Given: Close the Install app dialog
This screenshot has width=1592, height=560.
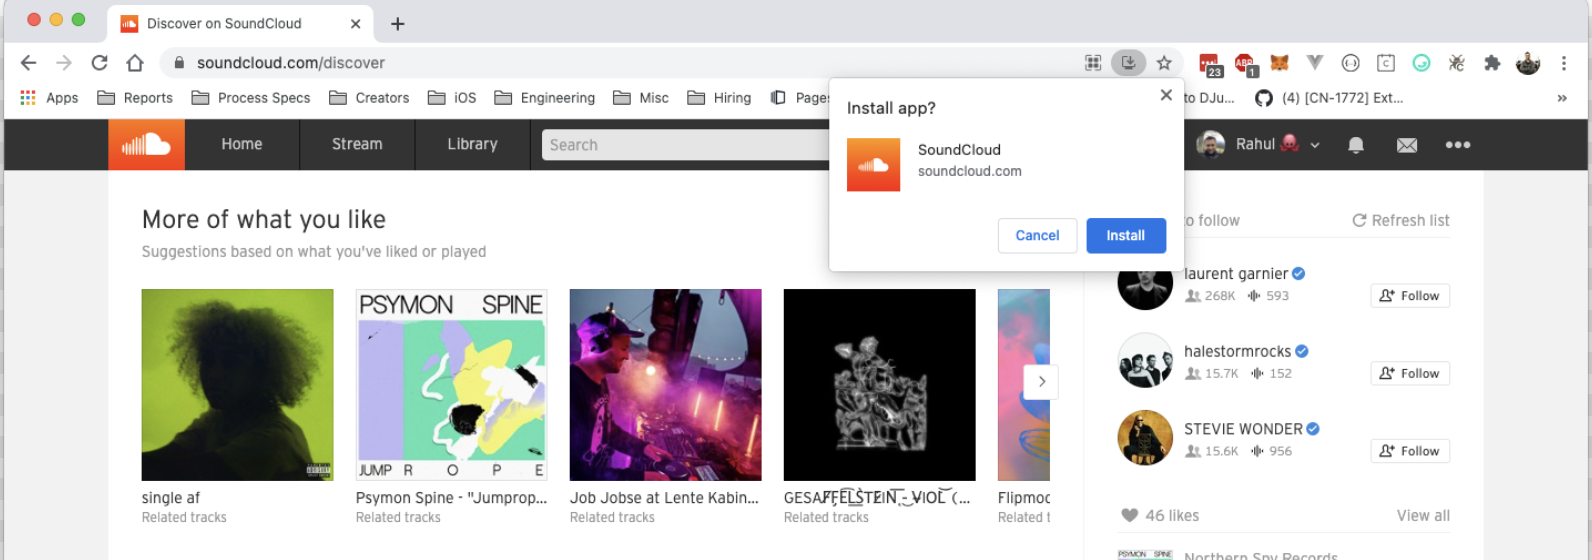Looking at the screenshot, I should point(1166,95).
